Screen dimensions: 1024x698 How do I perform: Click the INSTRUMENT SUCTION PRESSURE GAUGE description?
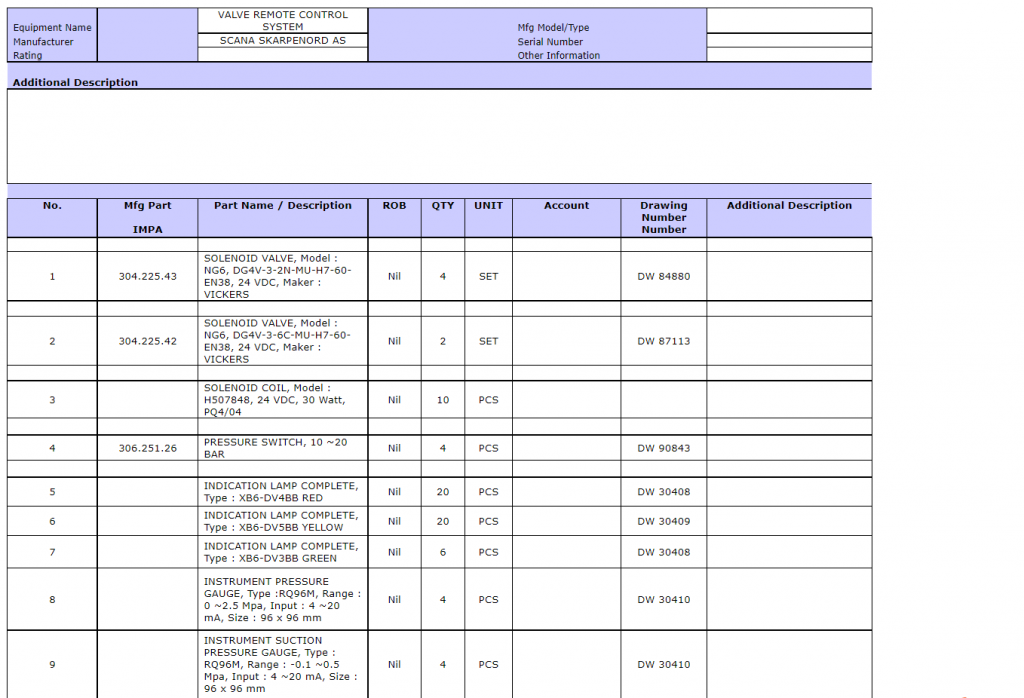[283, 664]
